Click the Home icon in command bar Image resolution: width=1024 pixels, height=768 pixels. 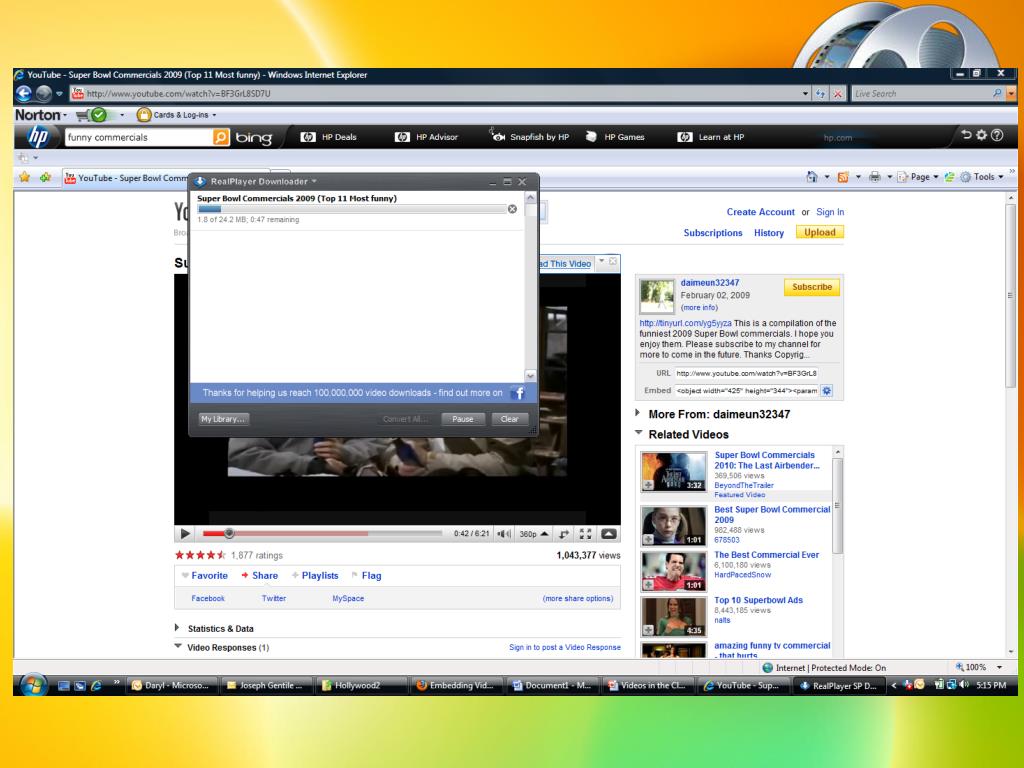812,176
